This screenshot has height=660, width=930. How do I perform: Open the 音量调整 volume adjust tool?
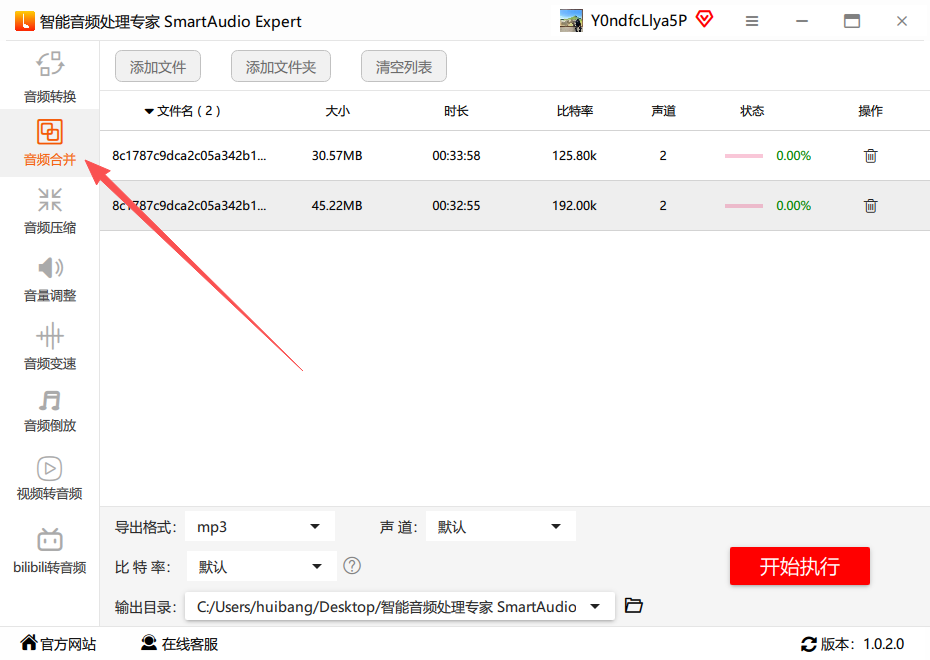[x=50, y=278]
